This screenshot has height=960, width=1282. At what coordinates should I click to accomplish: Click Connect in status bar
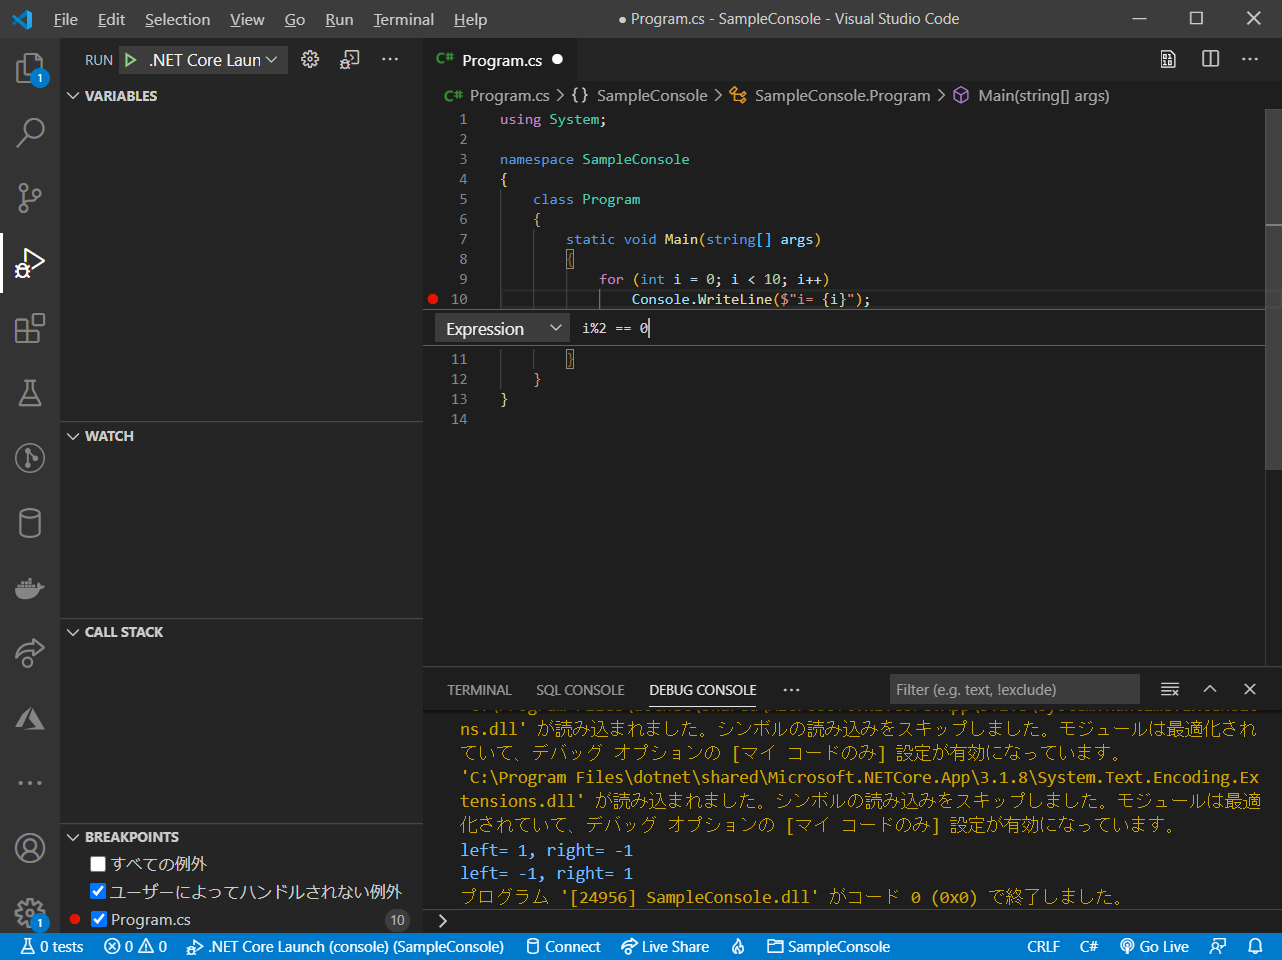click(563, 946)
